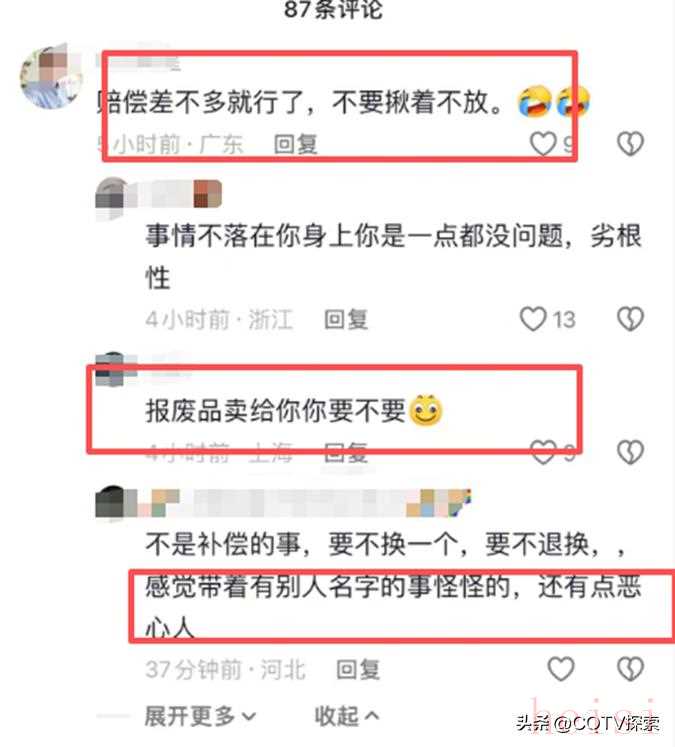Expand more replies via 展开更多

coord(200,716)
